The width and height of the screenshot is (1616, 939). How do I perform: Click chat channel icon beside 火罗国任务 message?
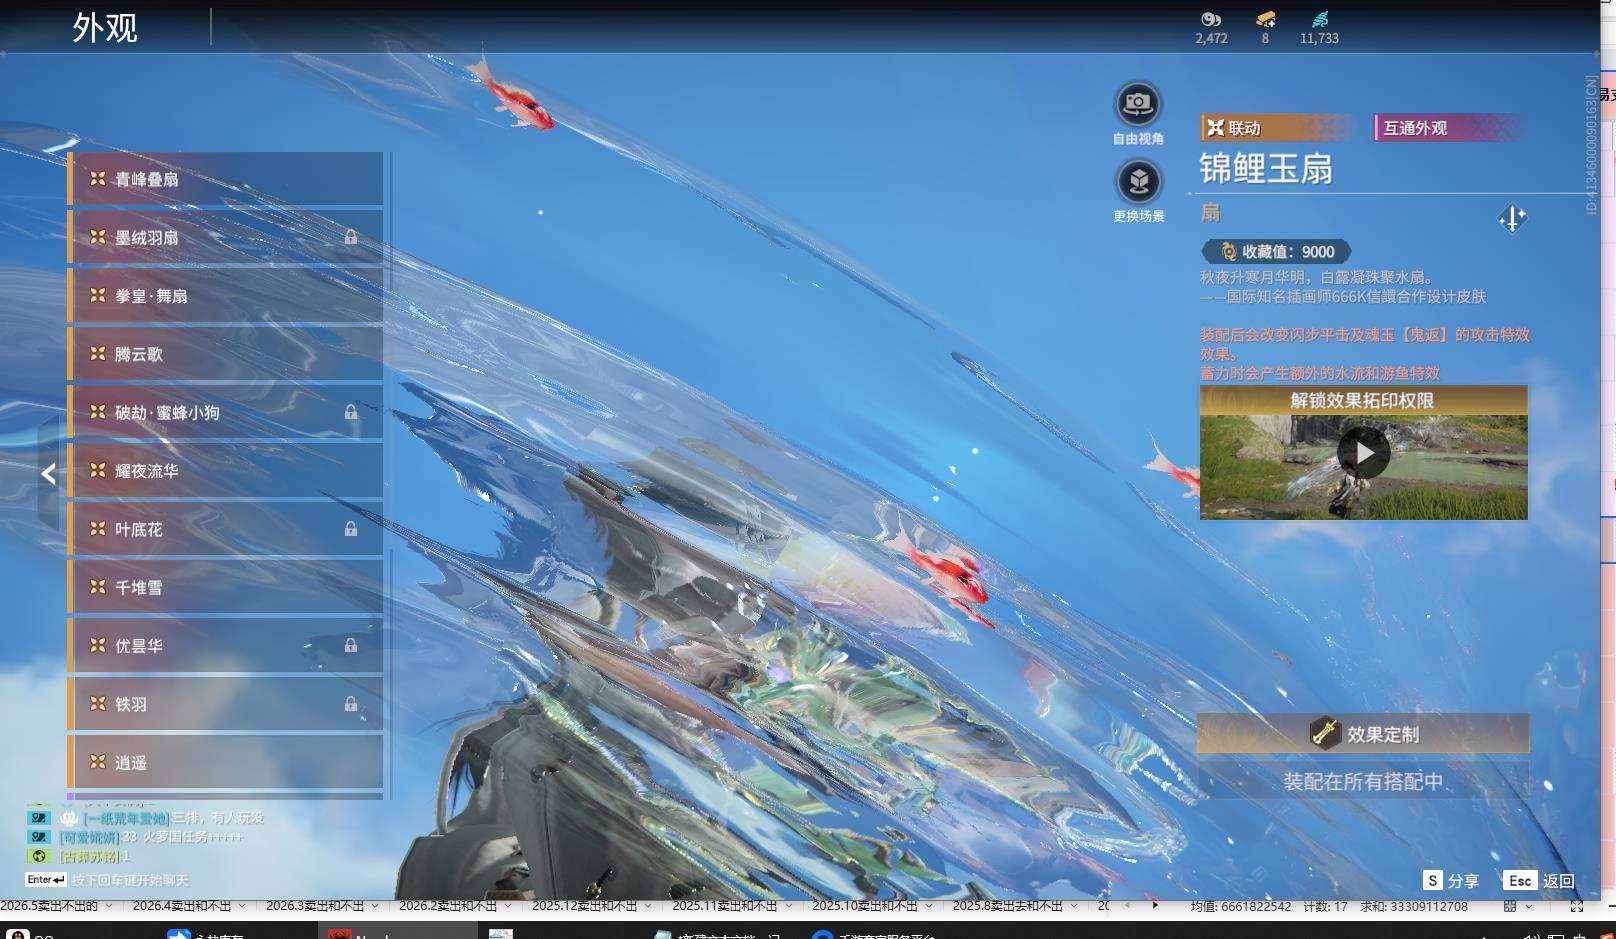(38, 837)
